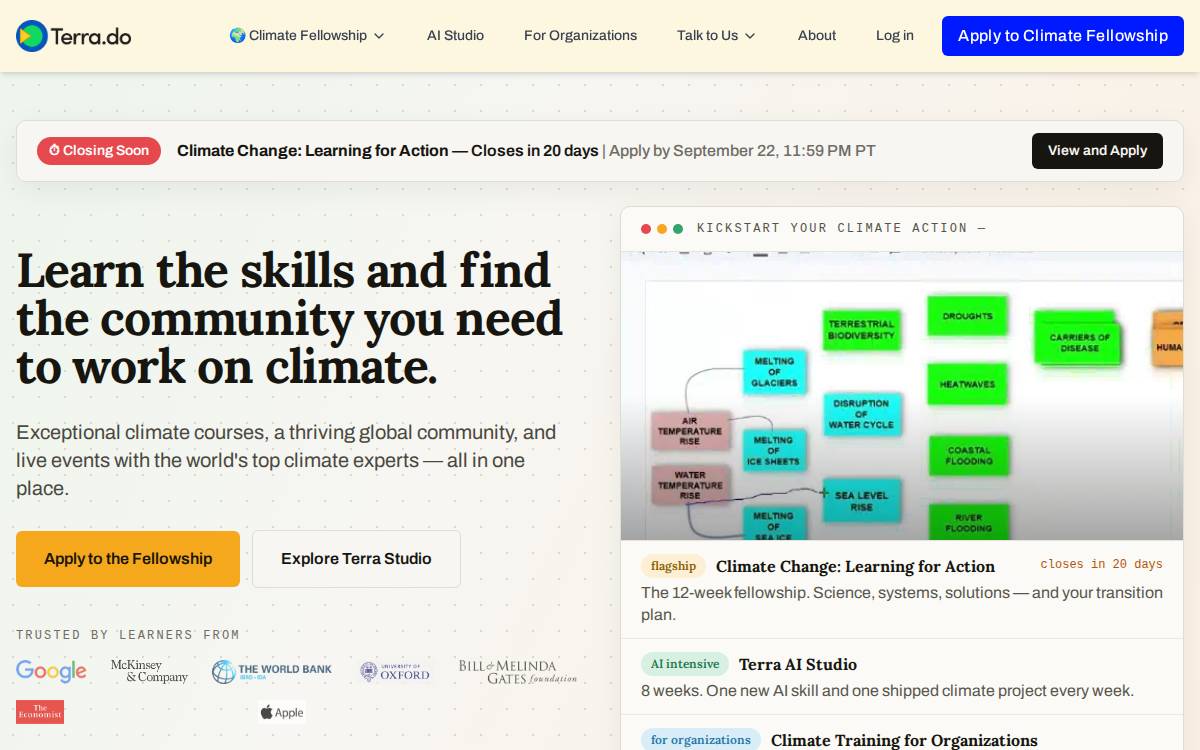The width and height of the screenshot is (1200, 750).
Task: Click the blue Apply to Climate Fellowship button
Action: 1063,36
